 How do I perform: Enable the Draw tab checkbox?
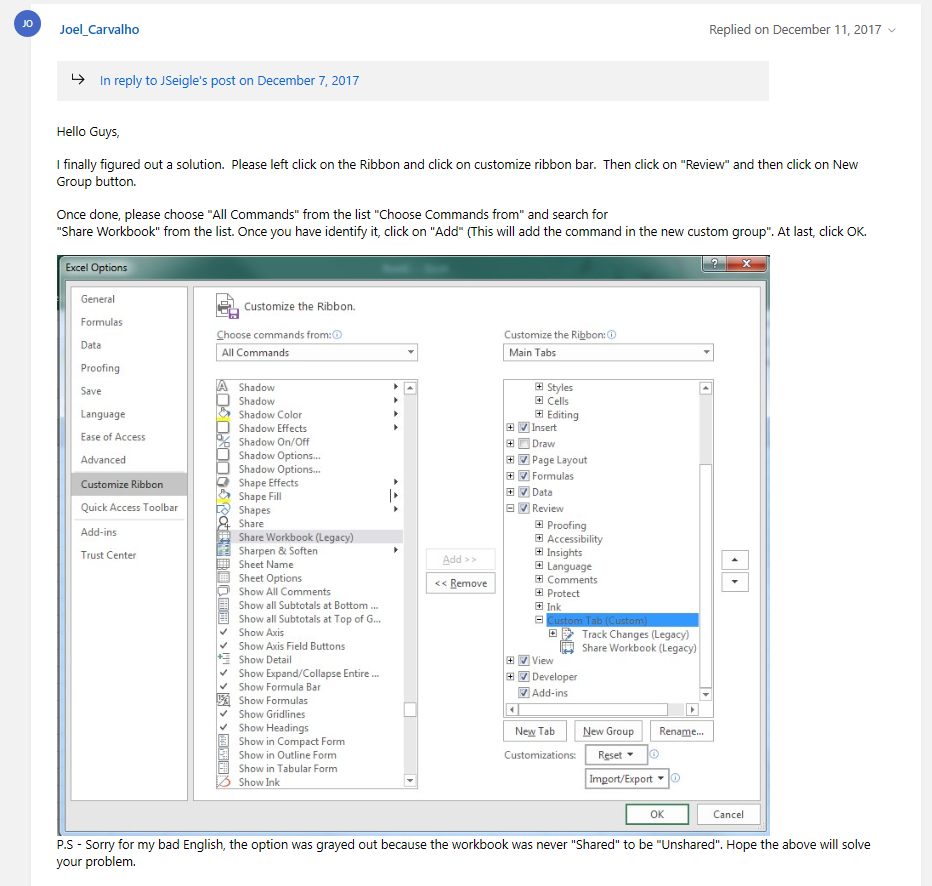click(524, 443)
